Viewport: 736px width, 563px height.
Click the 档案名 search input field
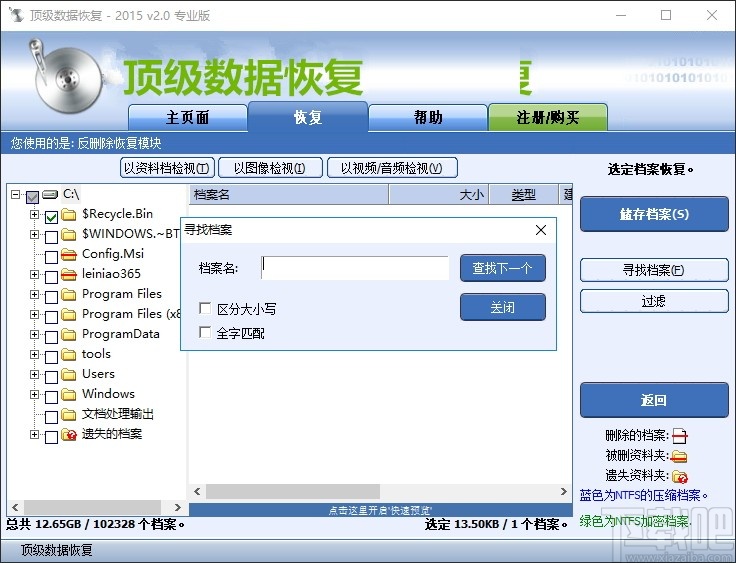355,268
